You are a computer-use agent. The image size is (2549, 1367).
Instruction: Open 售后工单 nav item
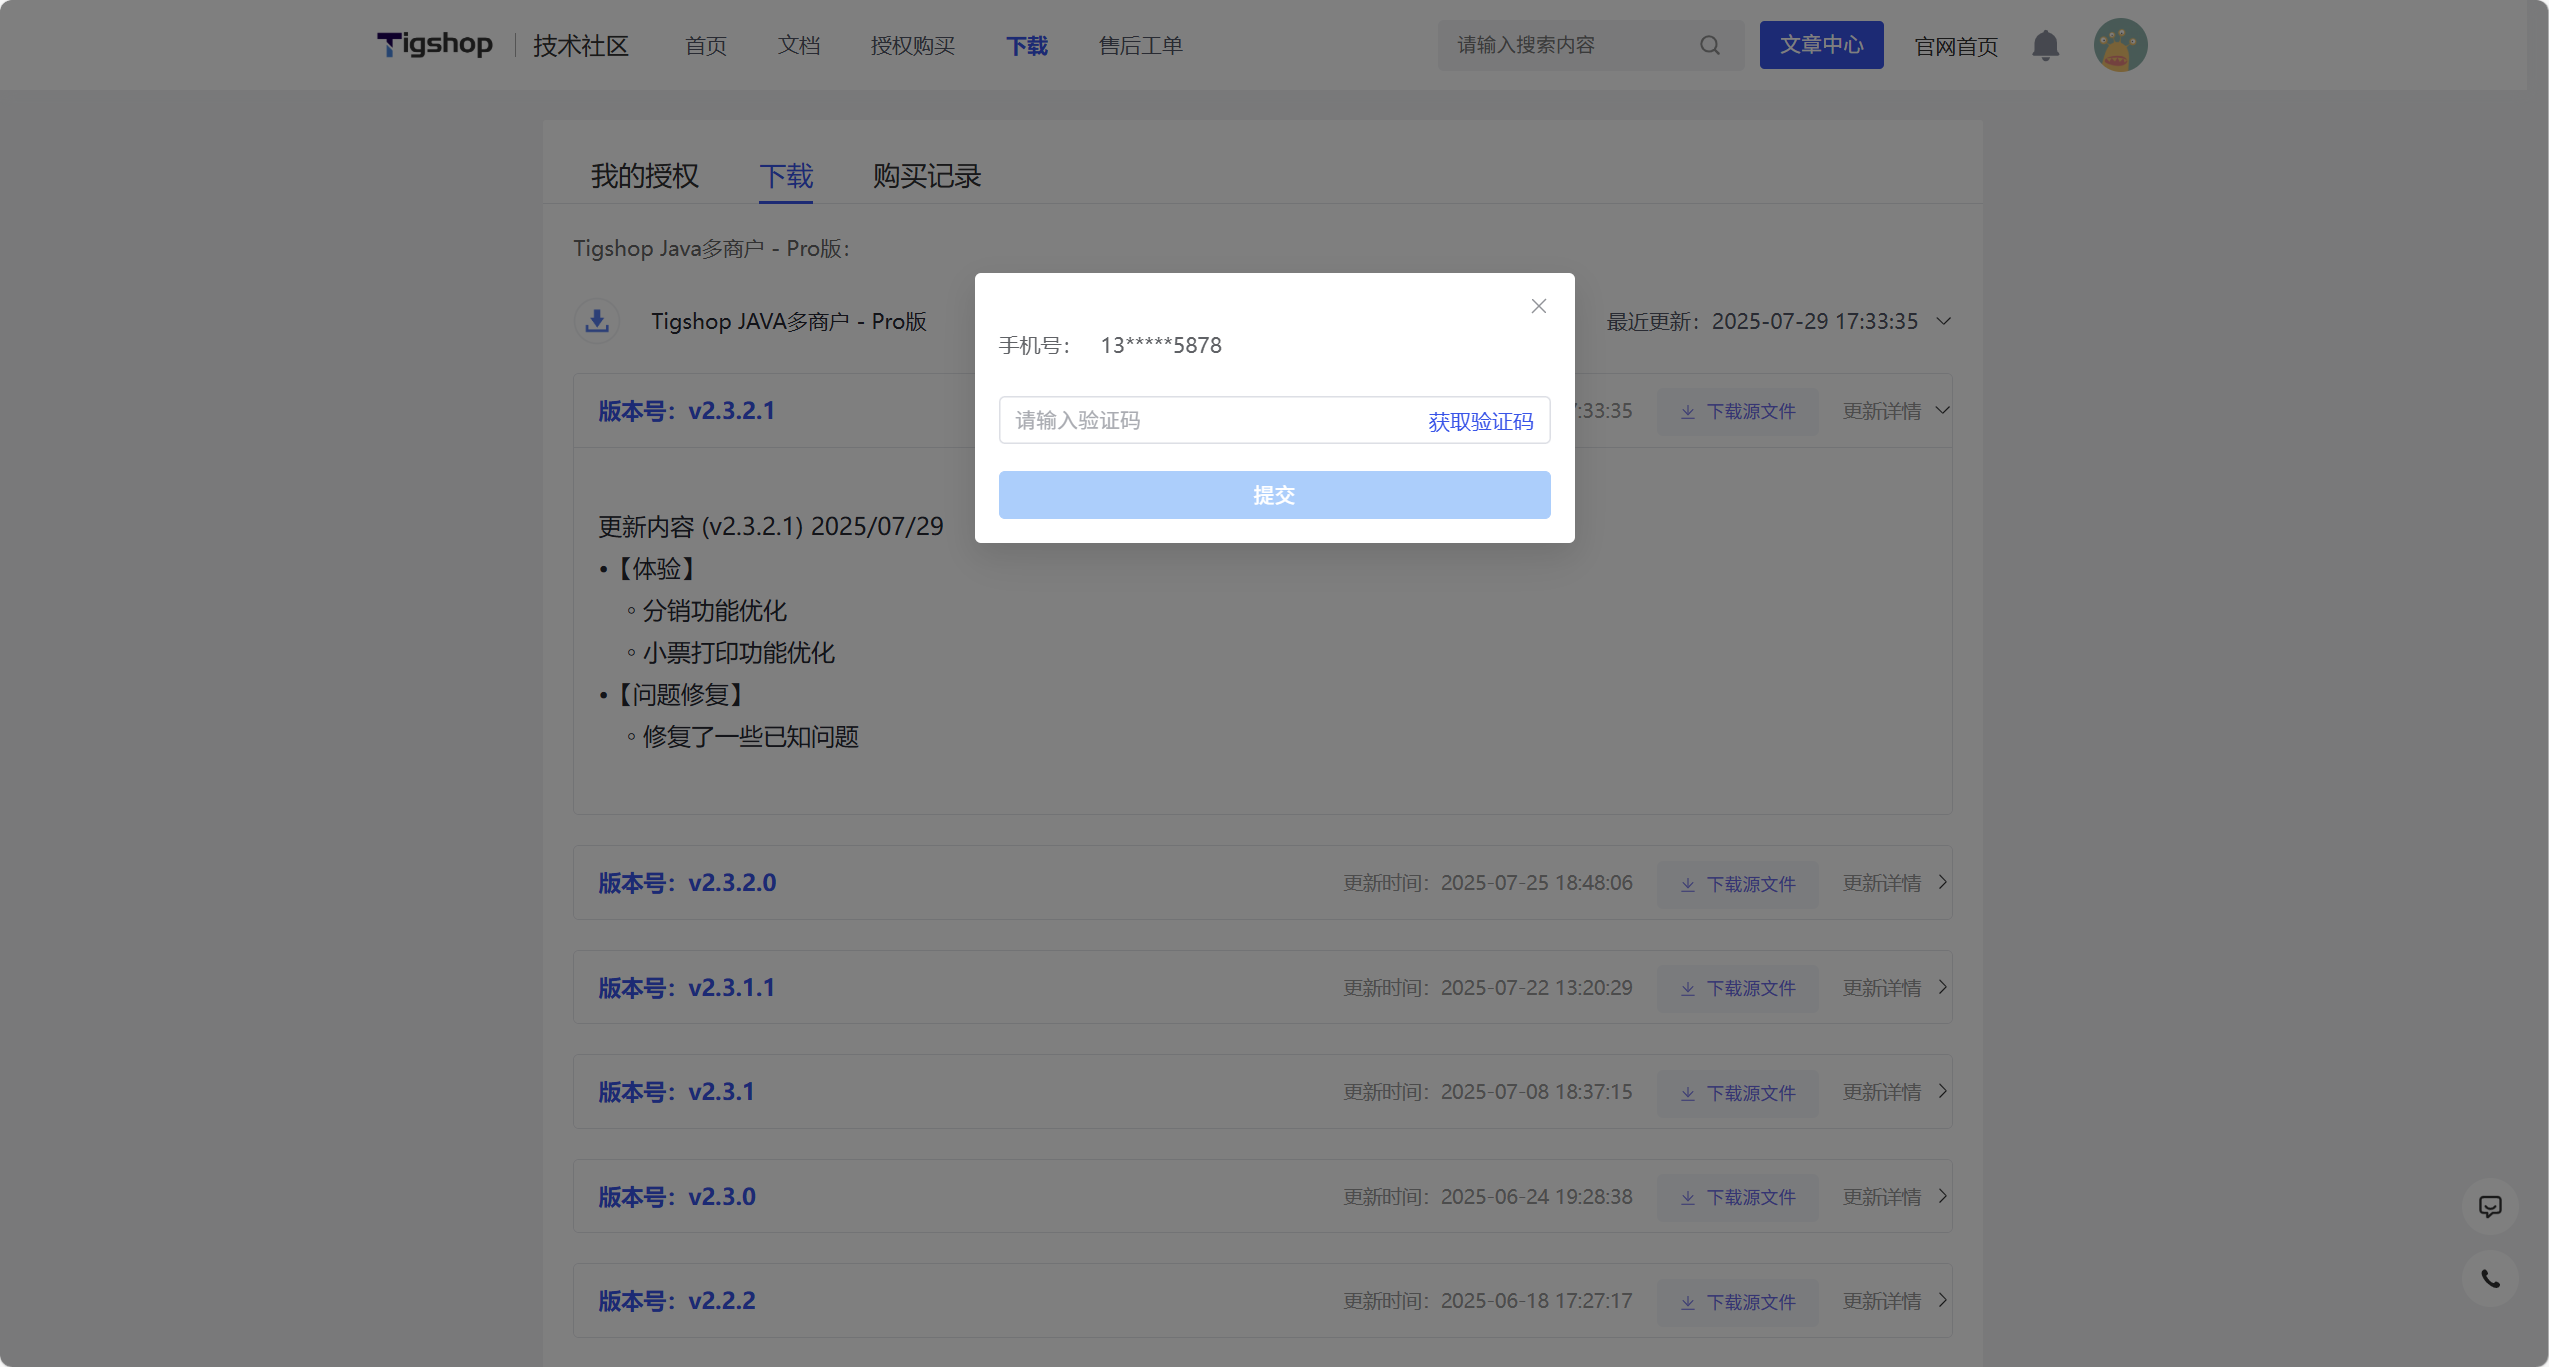pyautogui.click(x=1141, y=46)
